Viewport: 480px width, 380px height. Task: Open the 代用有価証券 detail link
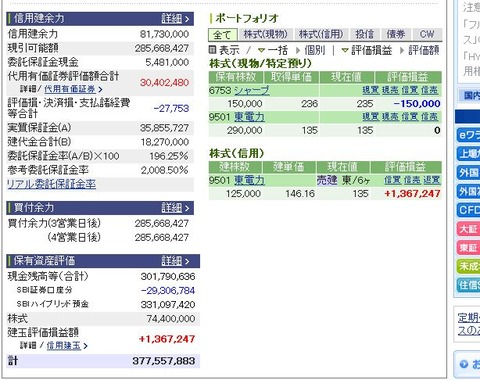[70, 89]
